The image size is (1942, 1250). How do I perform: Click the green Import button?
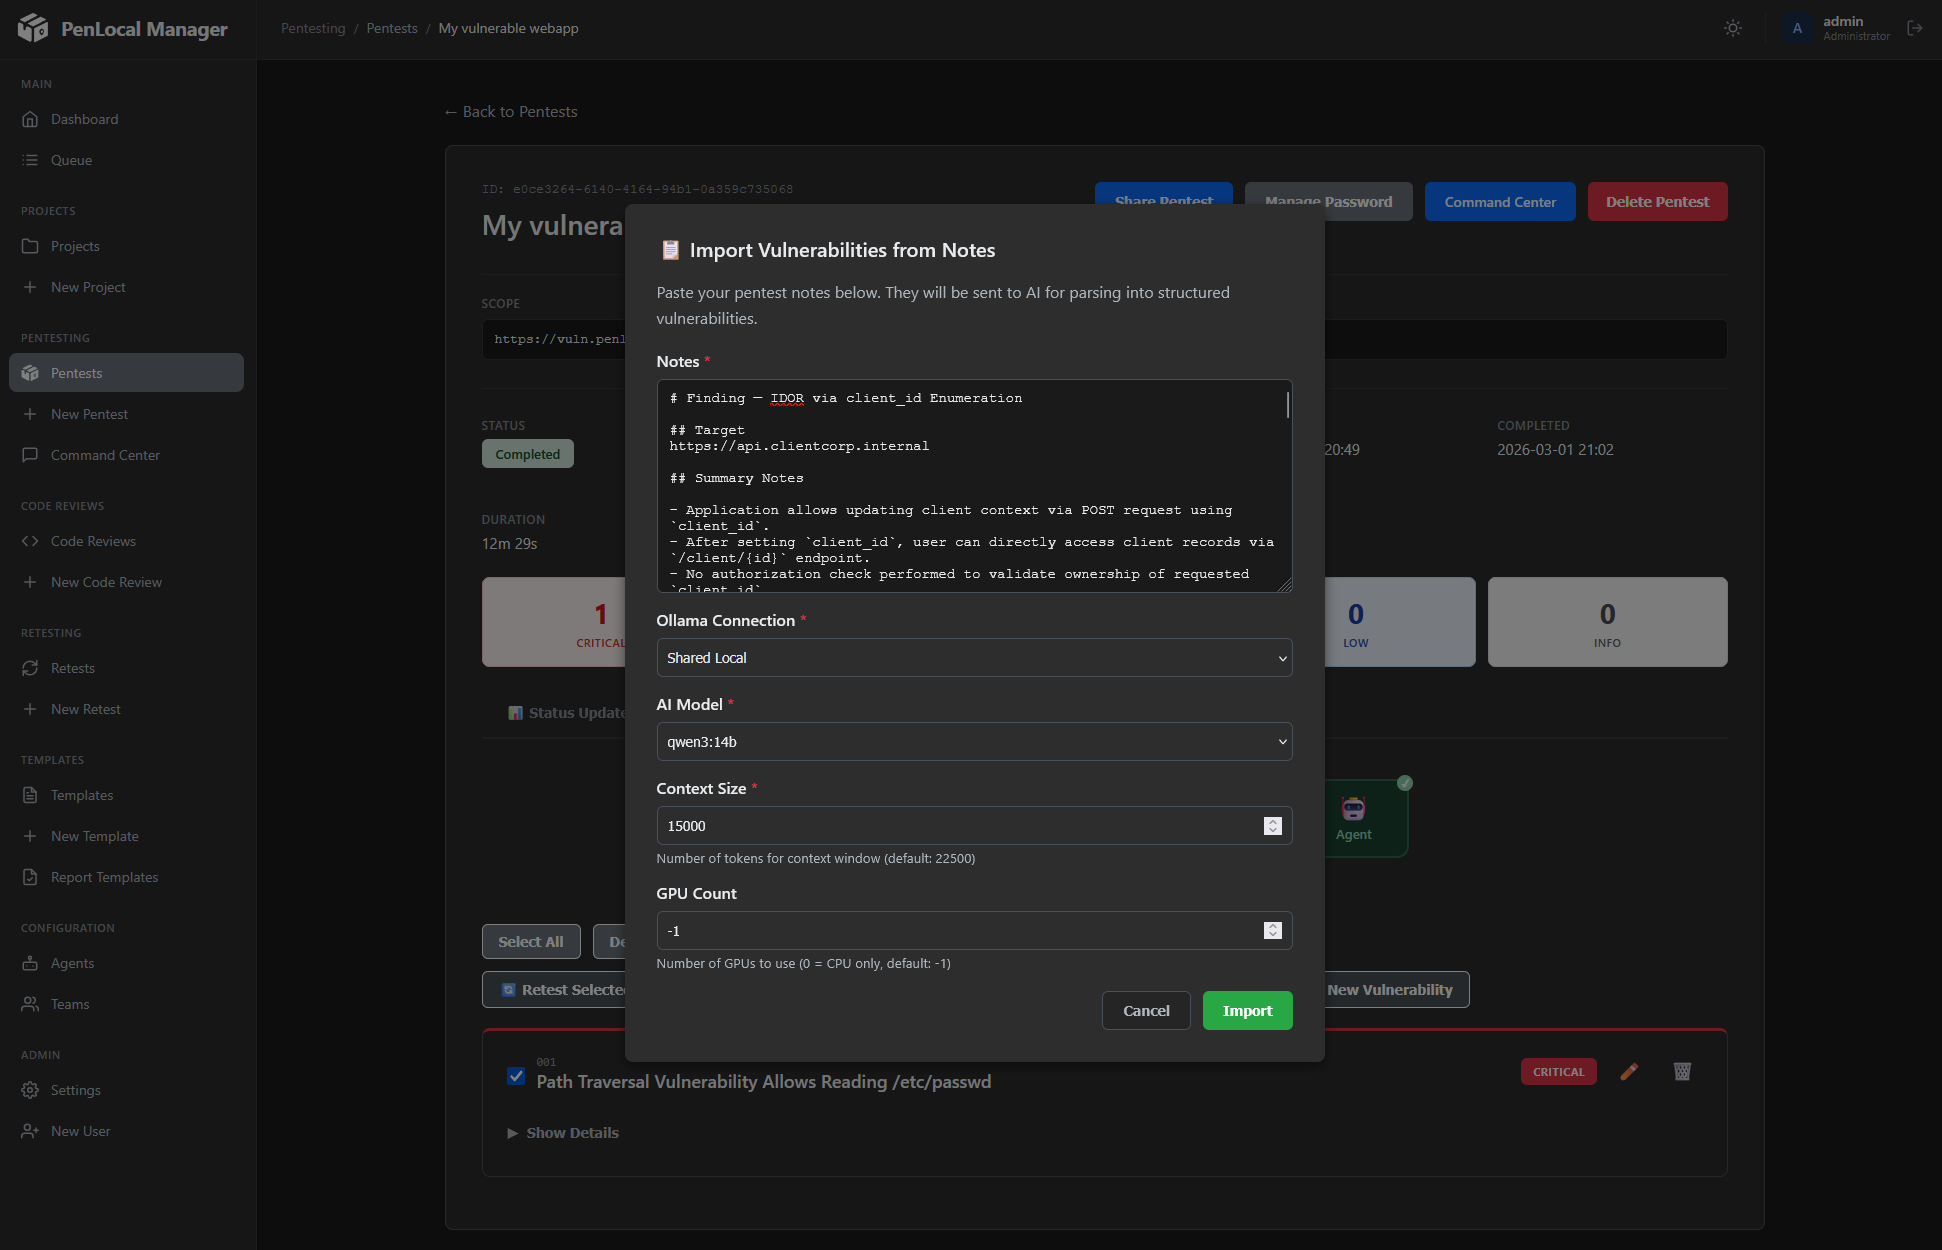coord(1247,1010)
